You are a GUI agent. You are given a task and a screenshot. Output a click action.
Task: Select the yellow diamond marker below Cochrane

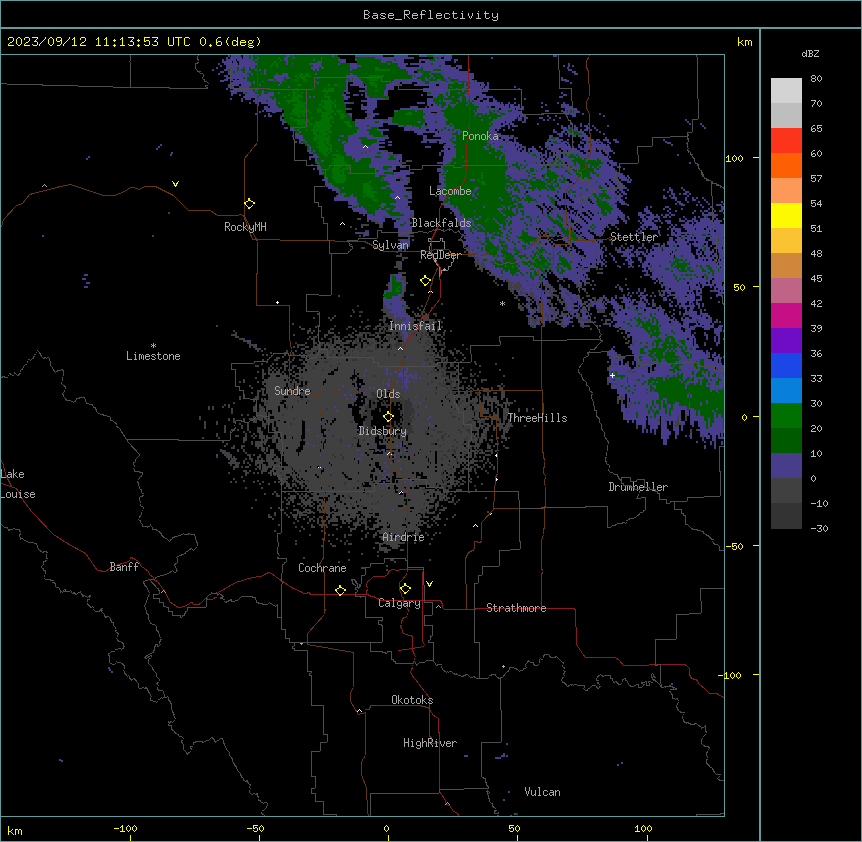pos(340,590)
